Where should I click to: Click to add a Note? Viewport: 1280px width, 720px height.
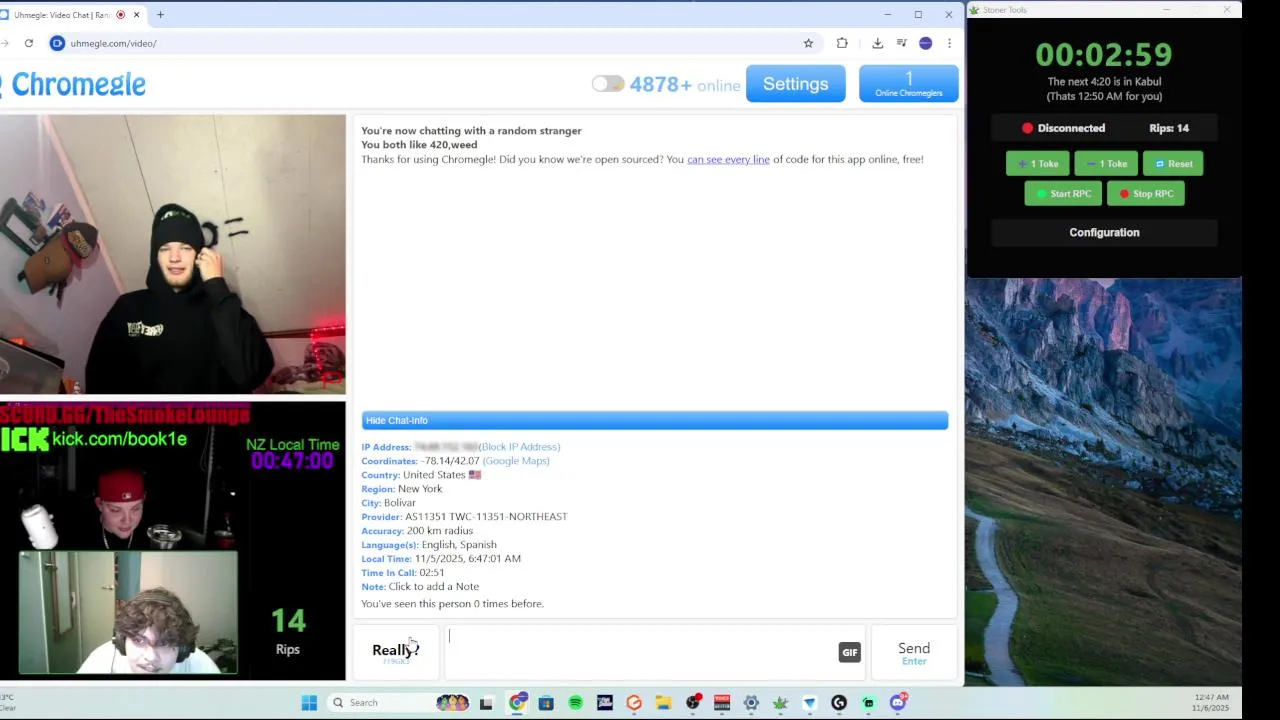tap(434, 587)
